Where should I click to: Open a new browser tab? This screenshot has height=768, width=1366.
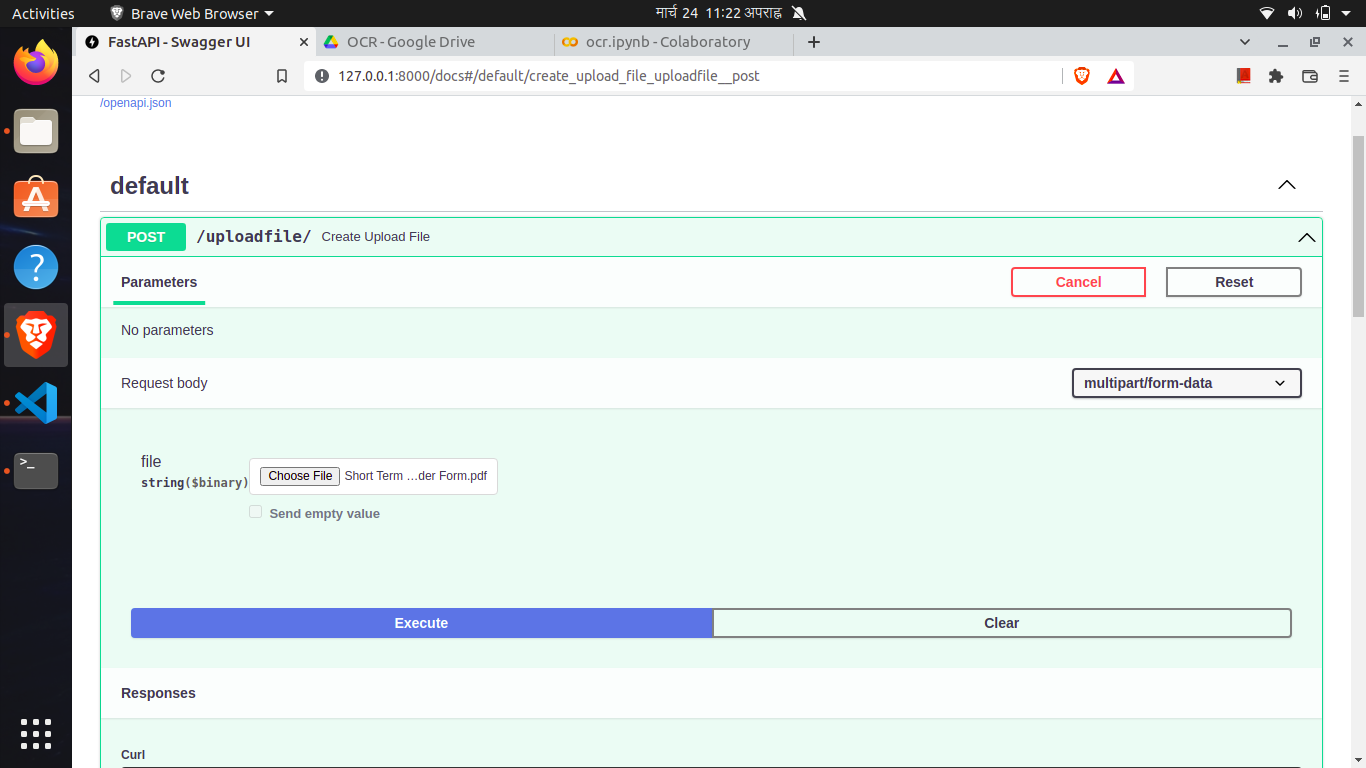(814, 42)
